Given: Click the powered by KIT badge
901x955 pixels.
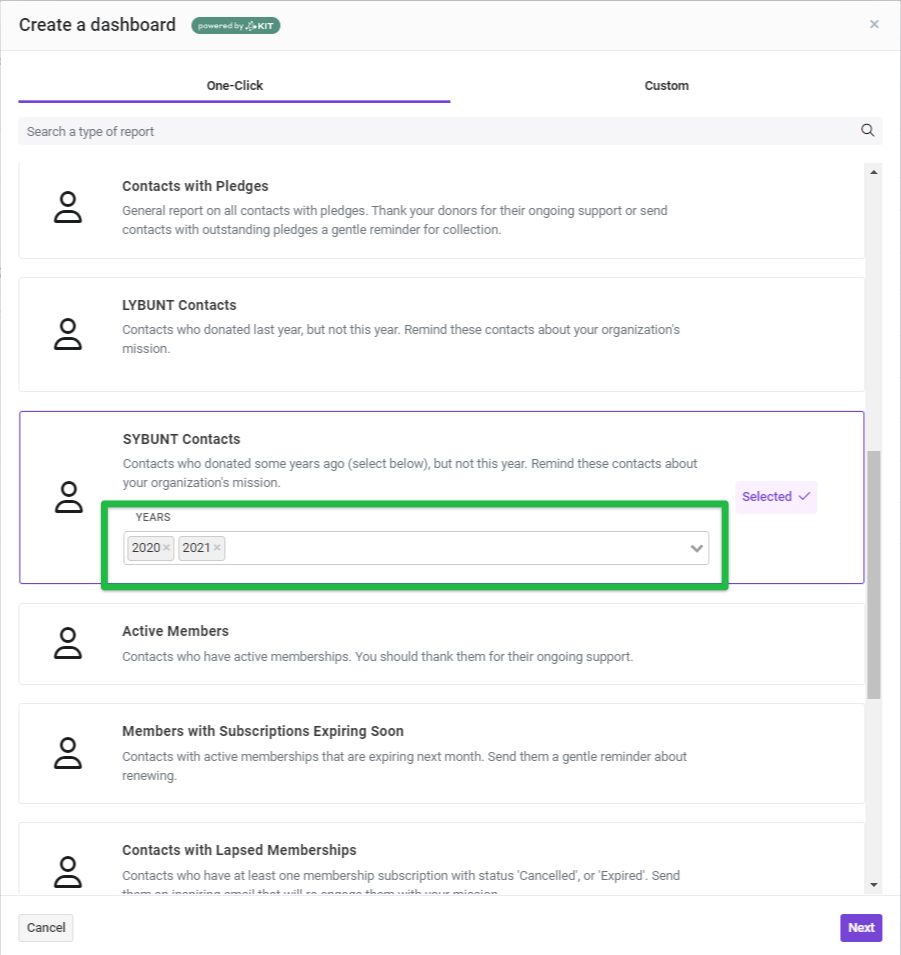Looking at the screenshot, I should (x=236, y=26).
